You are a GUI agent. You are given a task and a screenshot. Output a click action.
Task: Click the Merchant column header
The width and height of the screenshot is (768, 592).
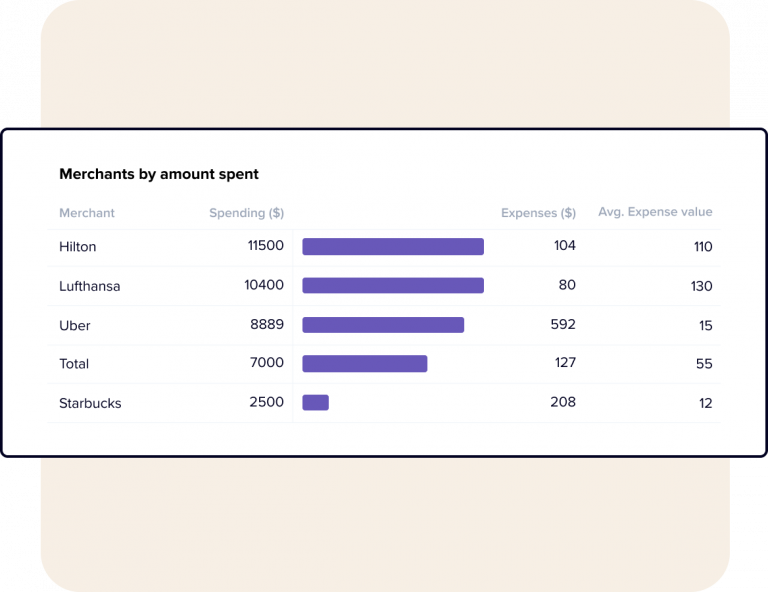click(x=87, y=213)
